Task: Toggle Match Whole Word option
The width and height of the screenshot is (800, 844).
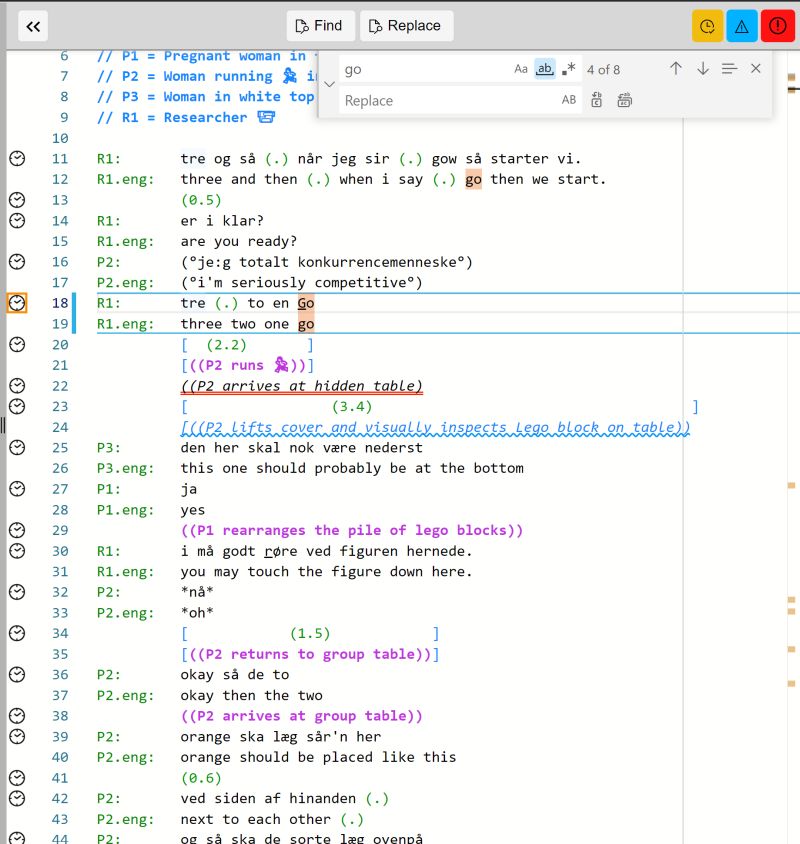Action: point(545,69)
